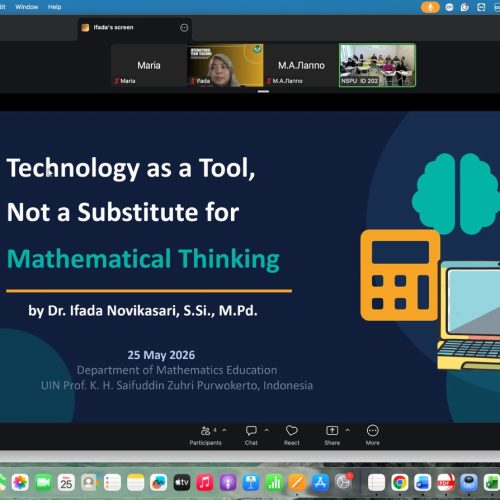The width and height of the screenshot is (500, 500).
Task: Click the teal brain graphic on the slide
Action: coord(456,193)
